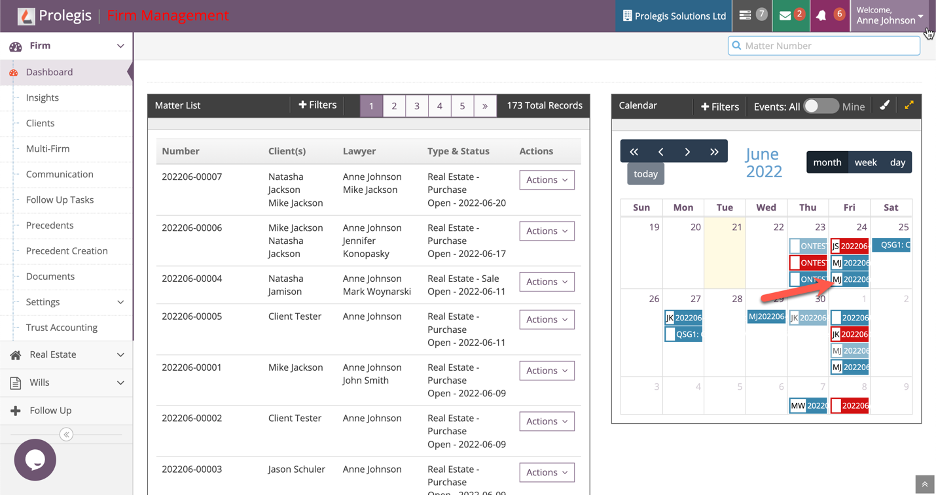Open Actions dropdown for matter 202206-00007

tap(546, 180)
